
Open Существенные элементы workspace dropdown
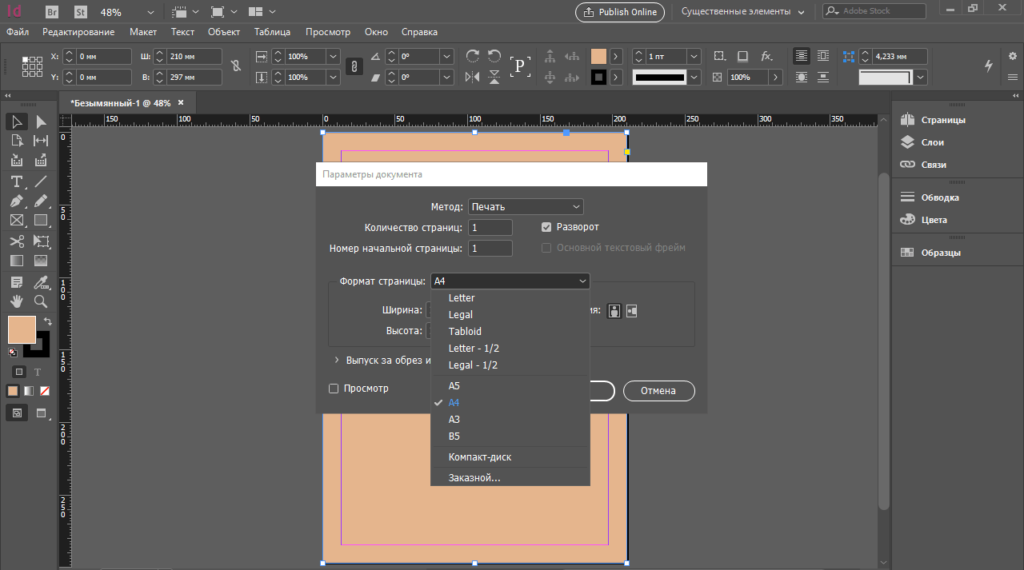[x=742, y=12]
